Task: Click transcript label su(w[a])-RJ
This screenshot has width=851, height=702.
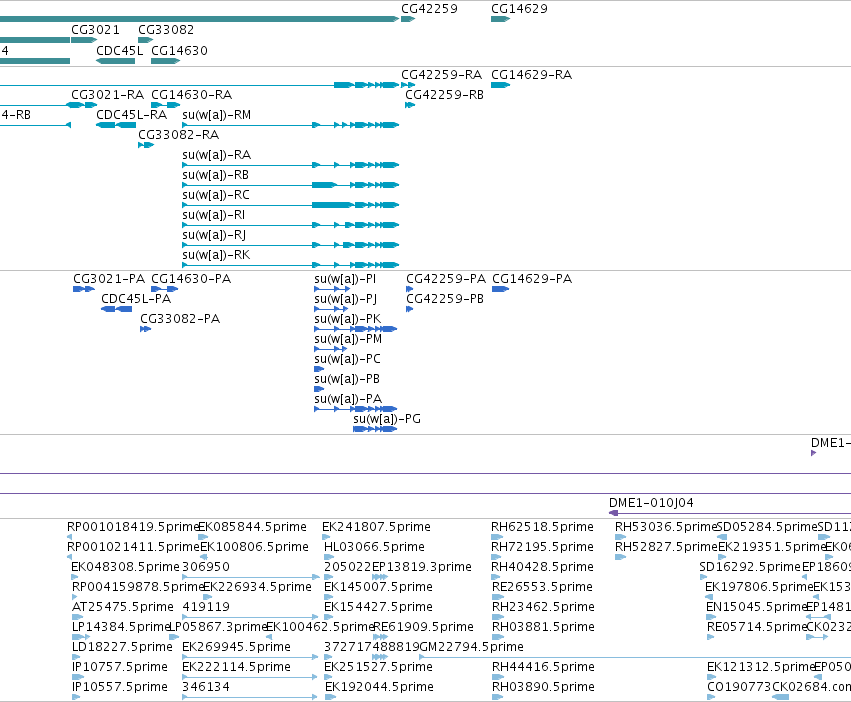Action: coord(214,235)
